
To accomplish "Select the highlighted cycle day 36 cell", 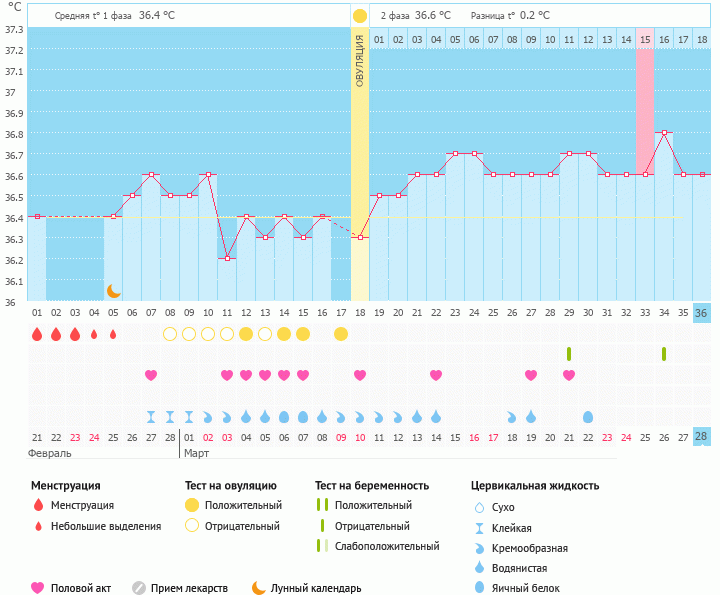I will tap(702, 313).
